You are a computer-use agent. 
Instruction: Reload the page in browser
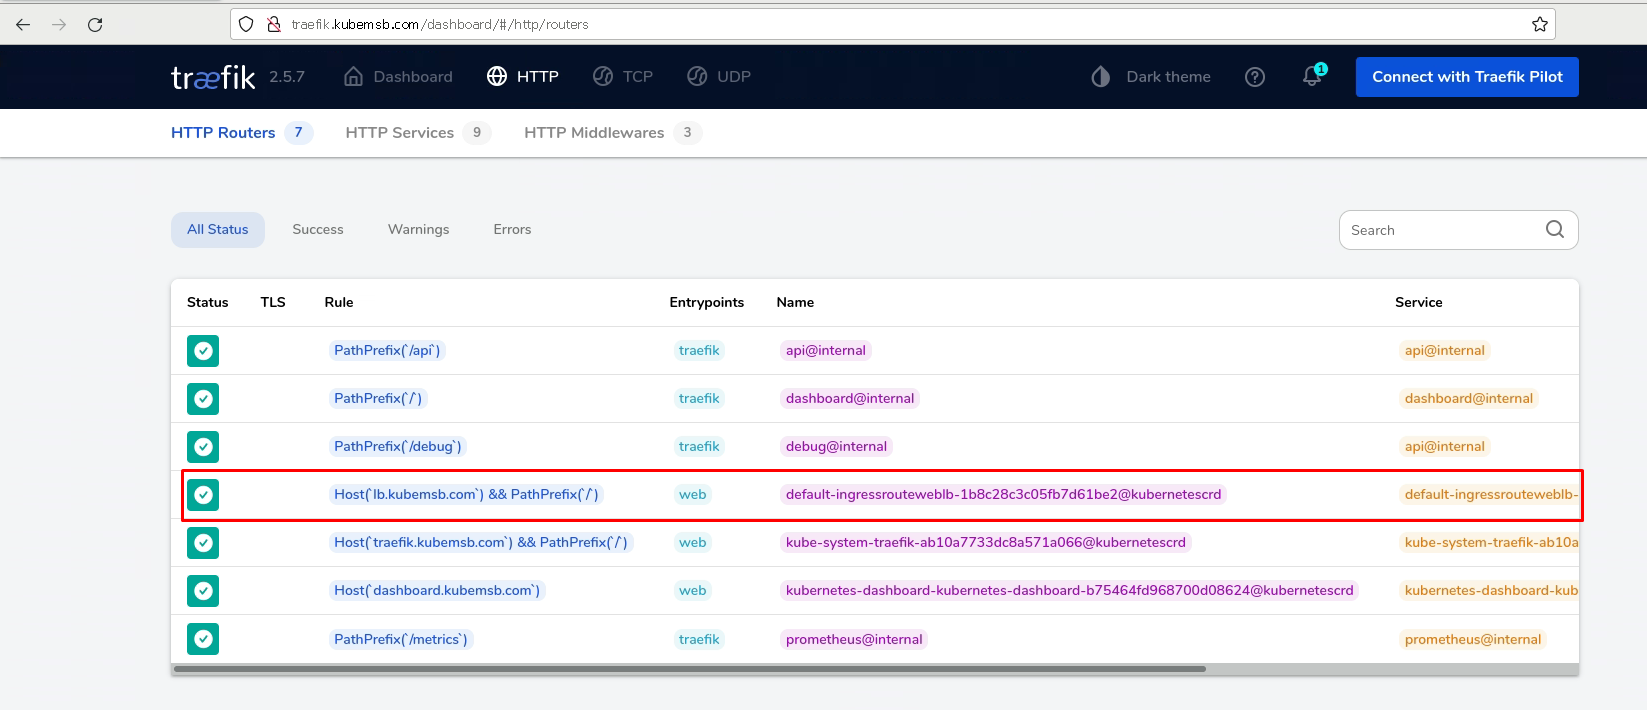coord(95,24)
